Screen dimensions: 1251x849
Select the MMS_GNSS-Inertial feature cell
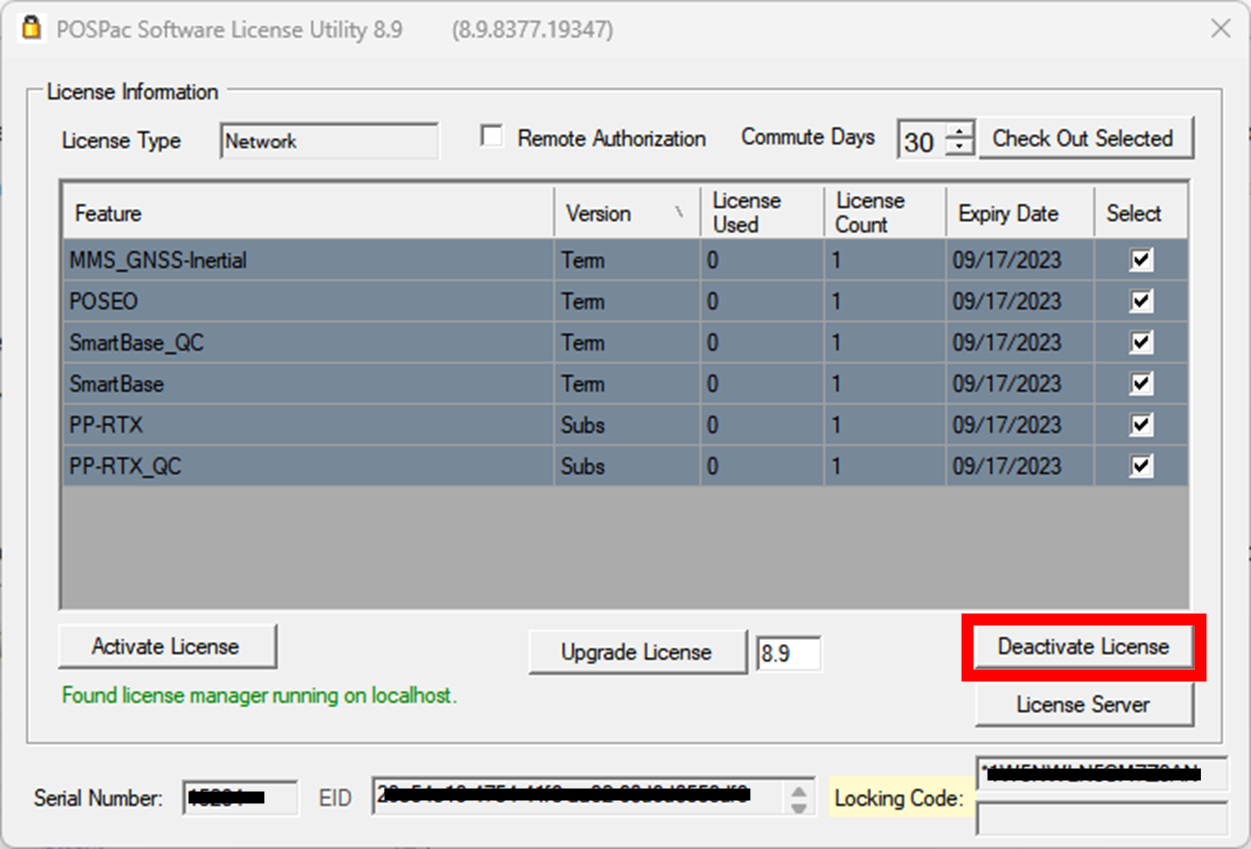[308, 260]
